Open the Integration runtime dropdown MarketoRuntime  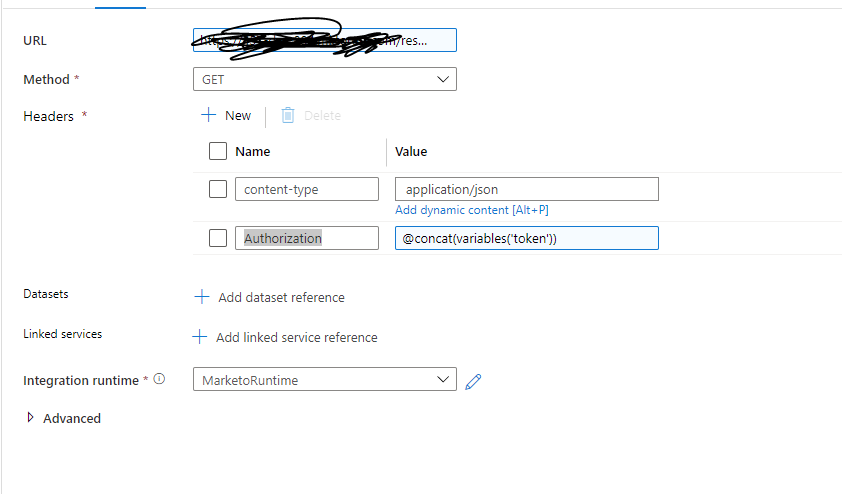(325, 379)
